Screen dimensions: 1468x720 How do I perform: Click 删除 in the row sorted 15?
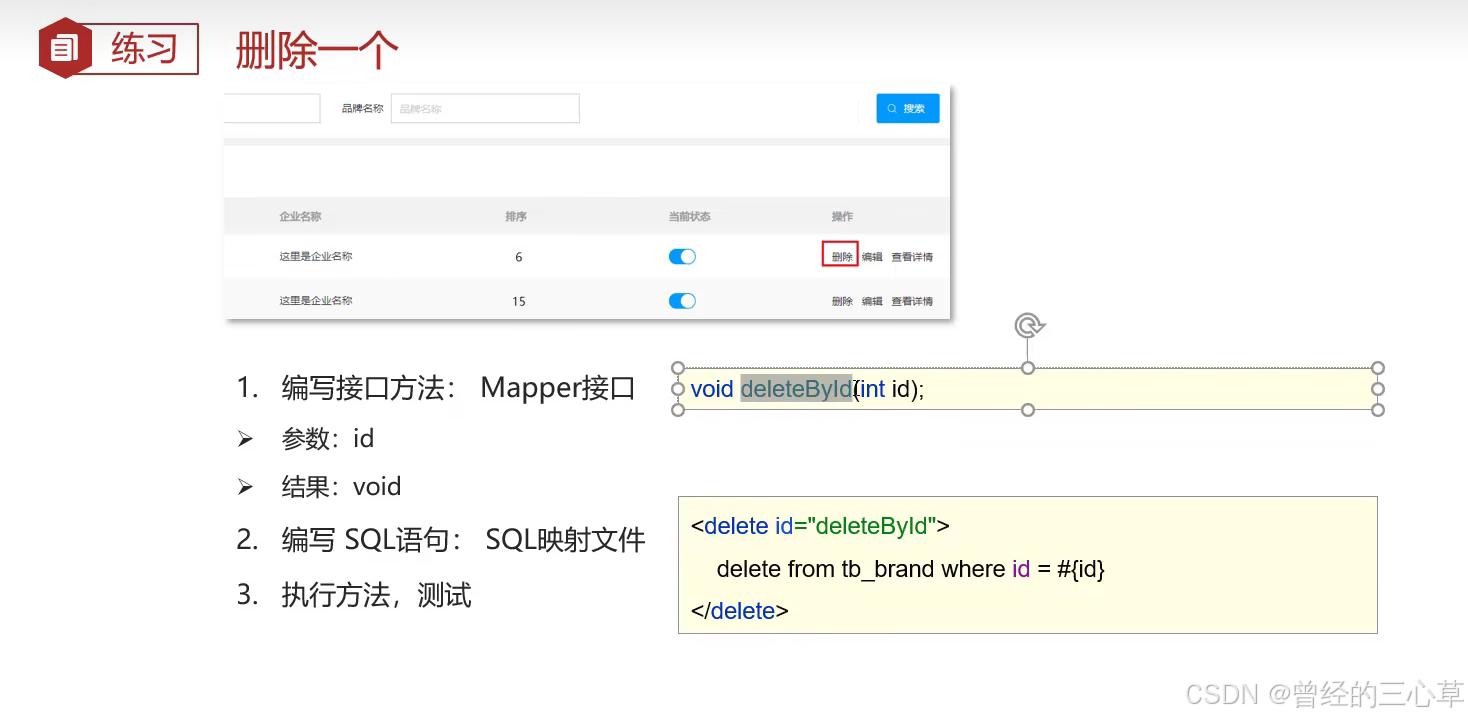[x=842, y=301]
